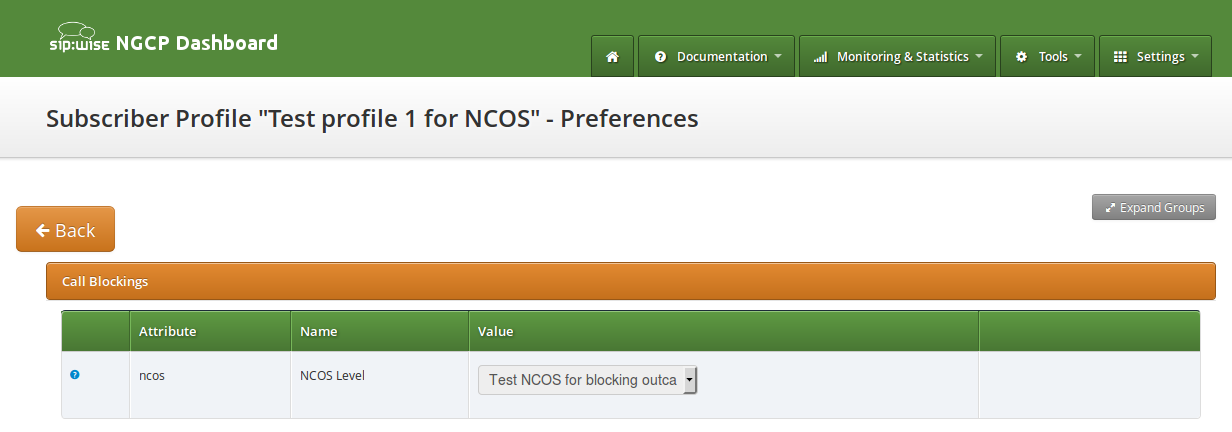Viewport: 1232px width, 432px height.
Task: Click the caret after Documentation
Action: point(778,57)
